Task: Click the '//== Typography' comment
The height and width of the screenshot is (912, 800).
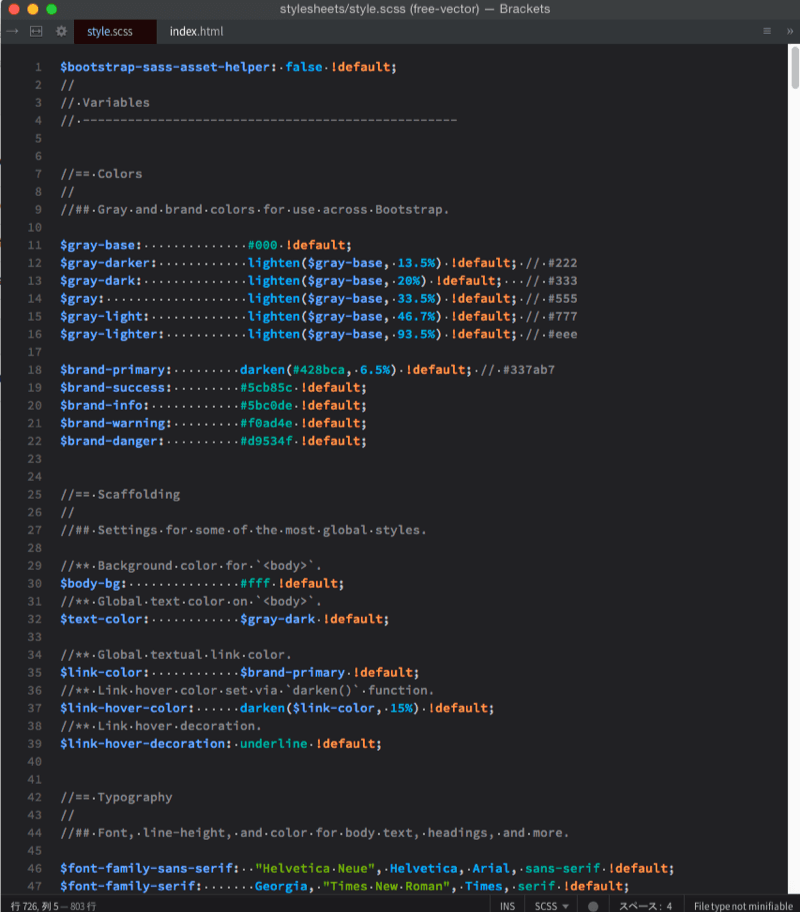Action: 116,797
